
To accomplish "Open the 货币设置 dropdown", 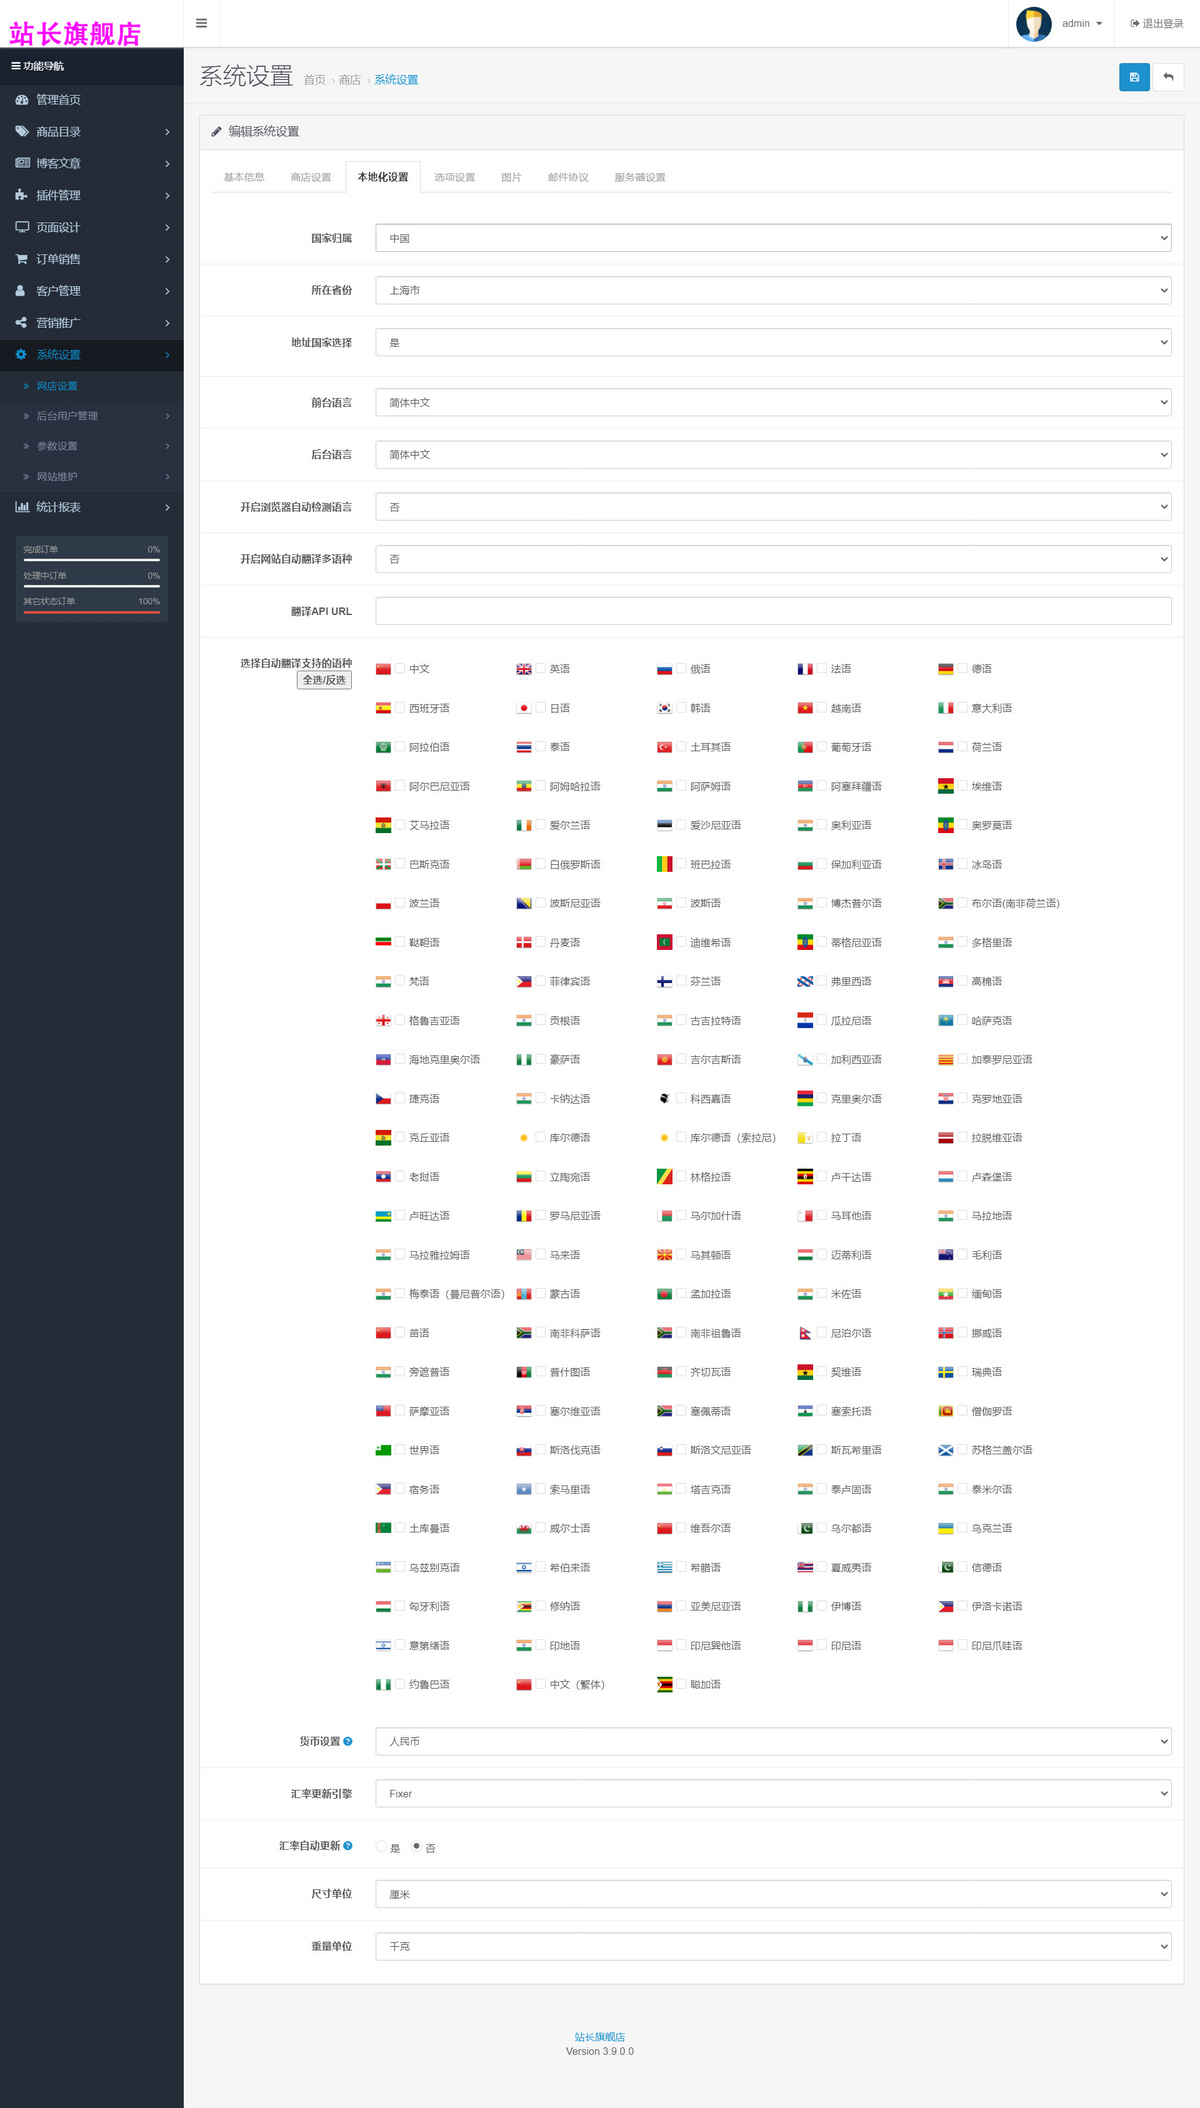I will click(773, 1741).
